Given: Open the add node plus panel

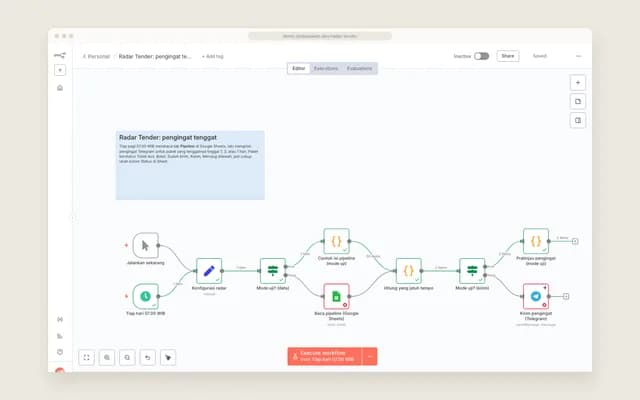Looking at the screenshot, I should [x=578, y=82].
